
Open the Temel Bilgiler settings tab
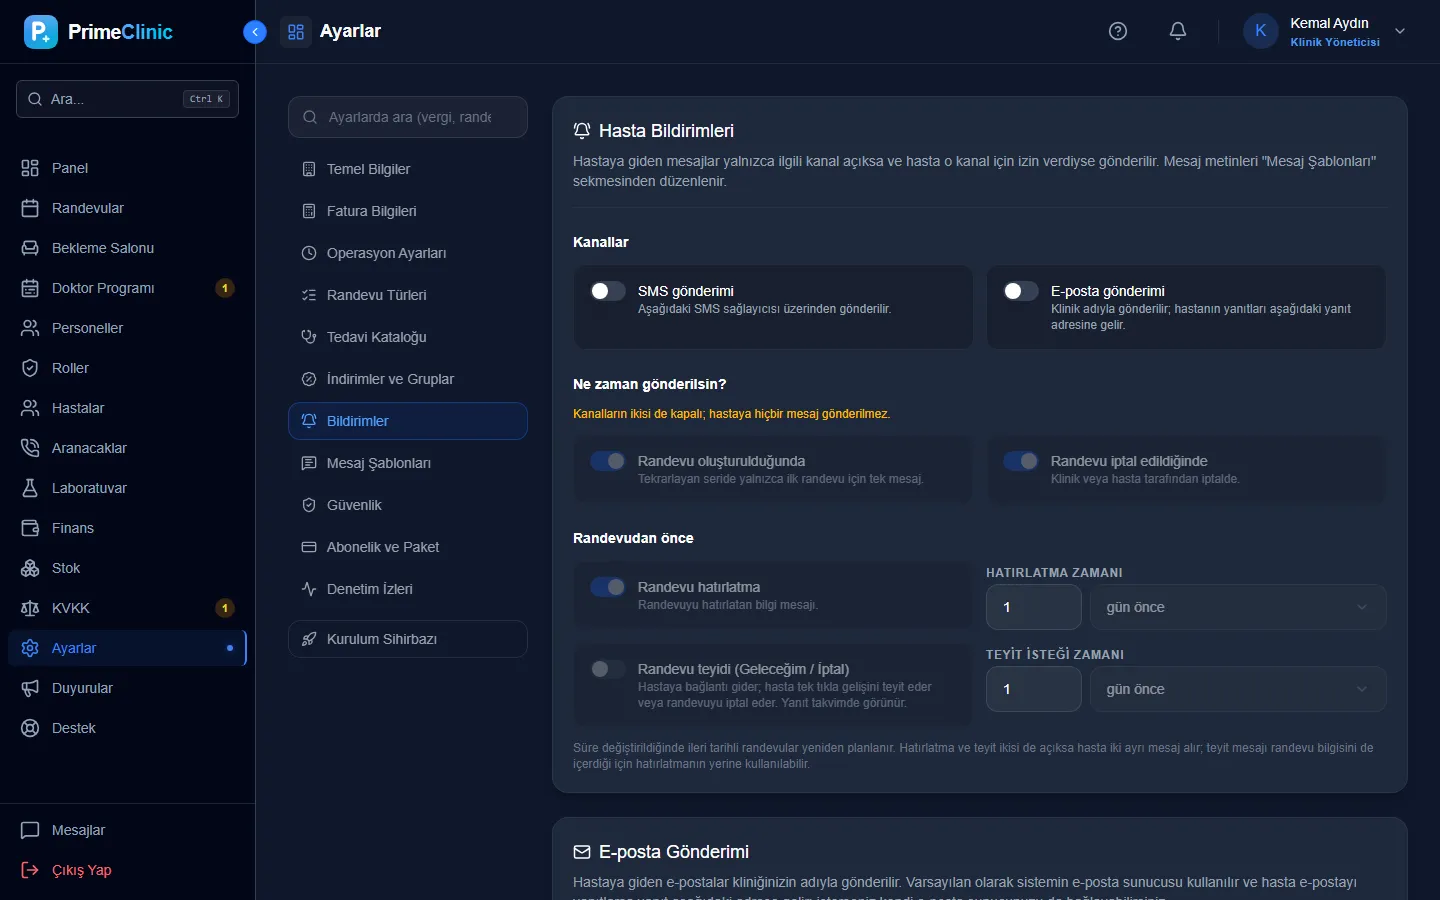tap(408, 169)
